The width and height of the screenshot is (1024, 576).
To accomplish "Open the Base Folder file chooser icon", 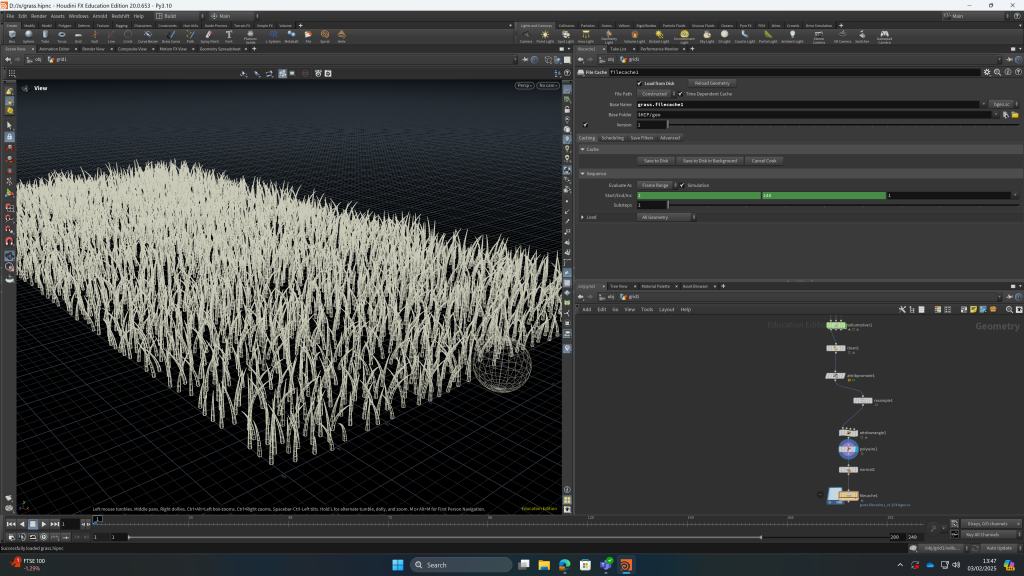I will (1015, 115).
